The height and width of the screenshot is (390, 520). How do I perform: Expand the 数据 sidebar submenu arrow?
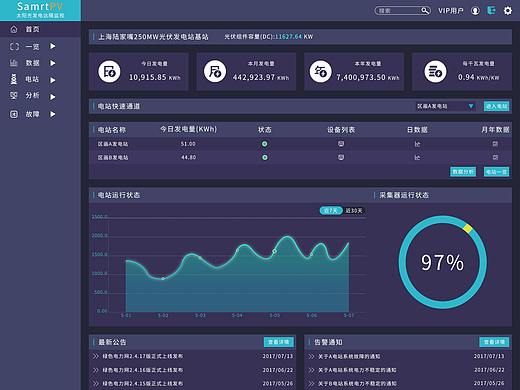pos(53,63)
